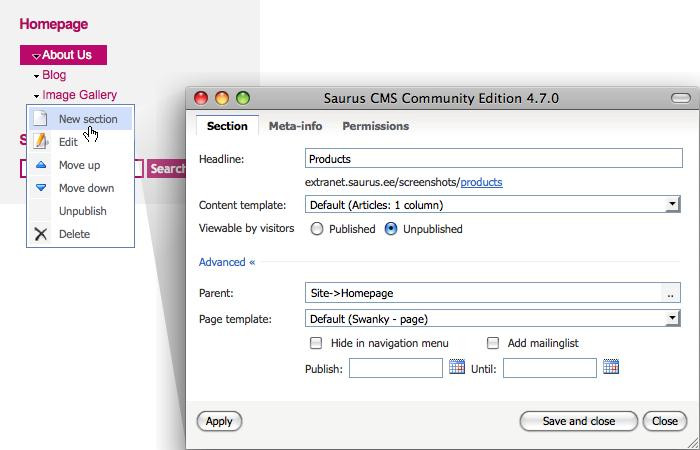The height and width of the screenshot is (450, 700).
Task: Enable Hide in navigation menu checkbox
Action: [x=316, y=343]
